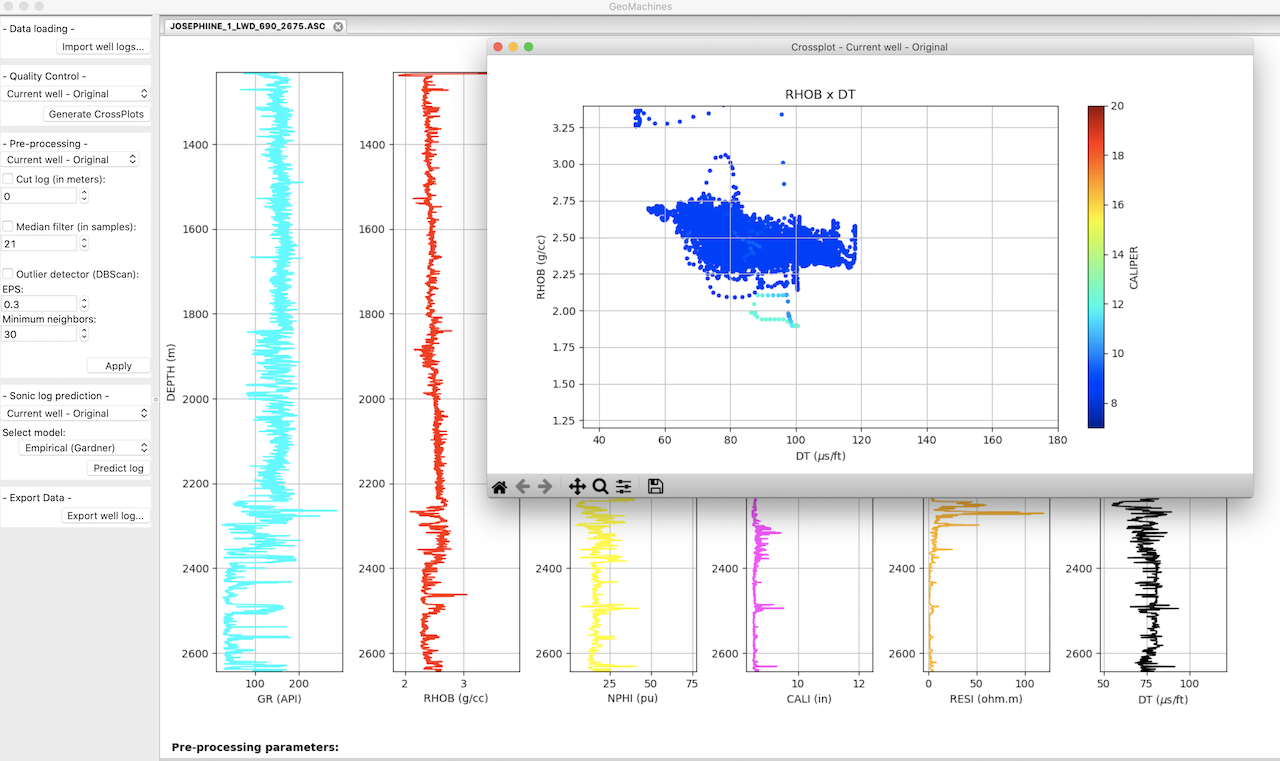Activate the Pan axes tool
Image resolution: width=1280 pixels, height=761 pixels.
click(x=577, y=486)
